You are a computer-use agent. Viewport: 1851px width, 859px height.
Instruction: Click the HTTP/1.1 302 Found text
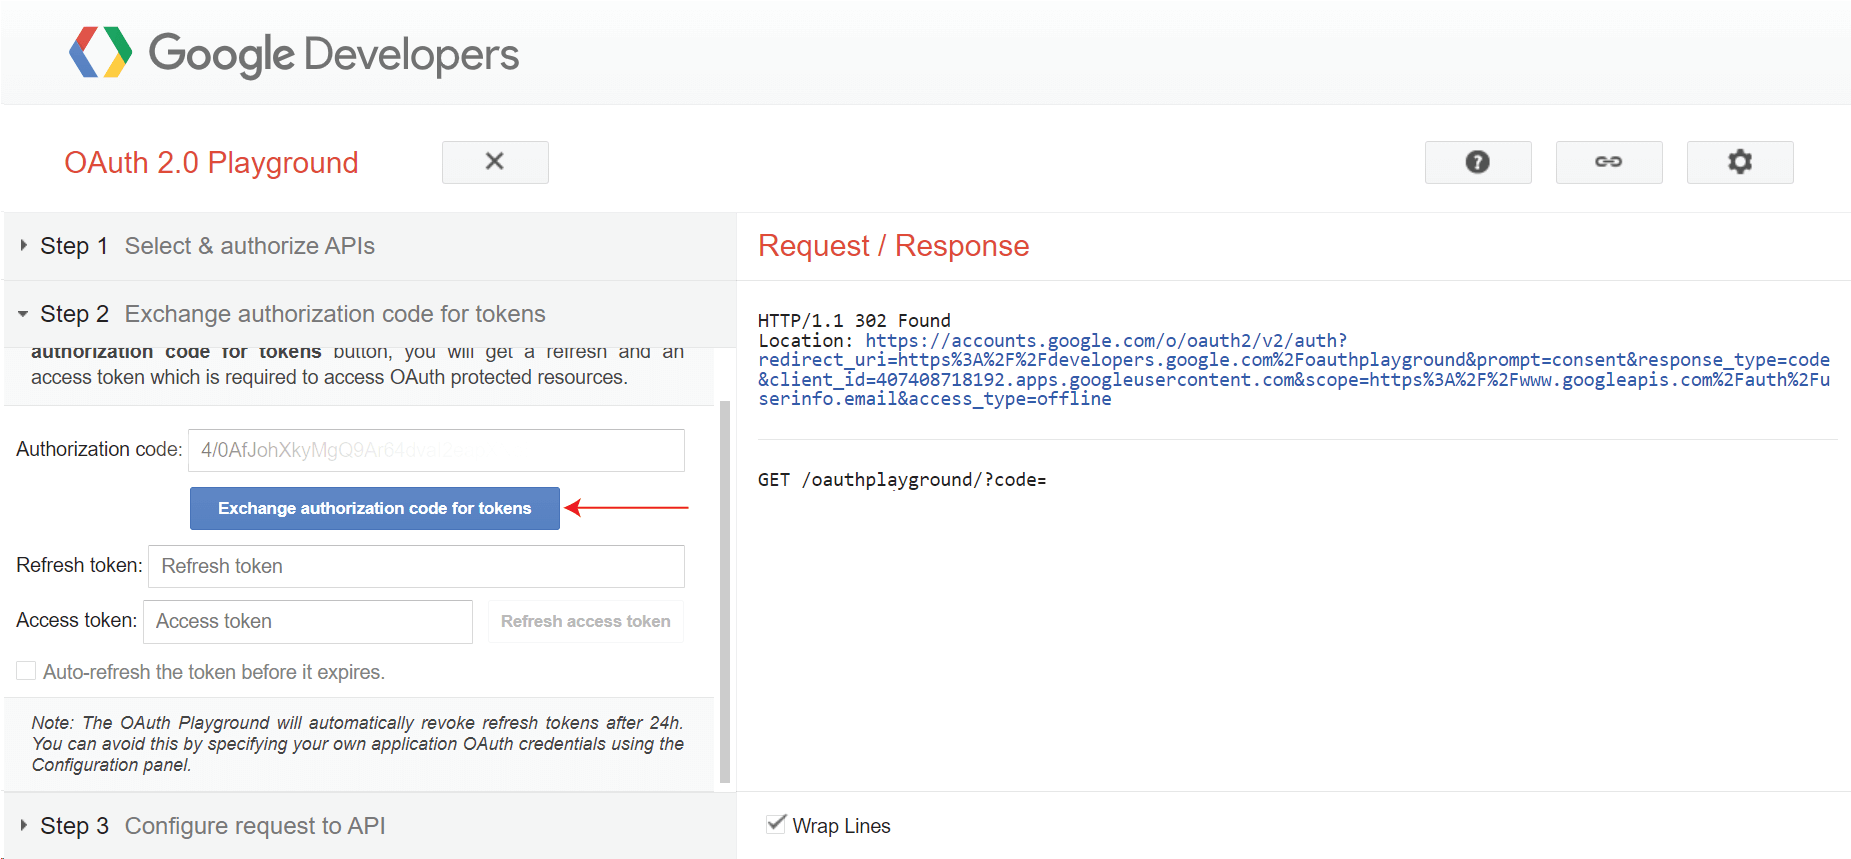[x=854, y=321]
